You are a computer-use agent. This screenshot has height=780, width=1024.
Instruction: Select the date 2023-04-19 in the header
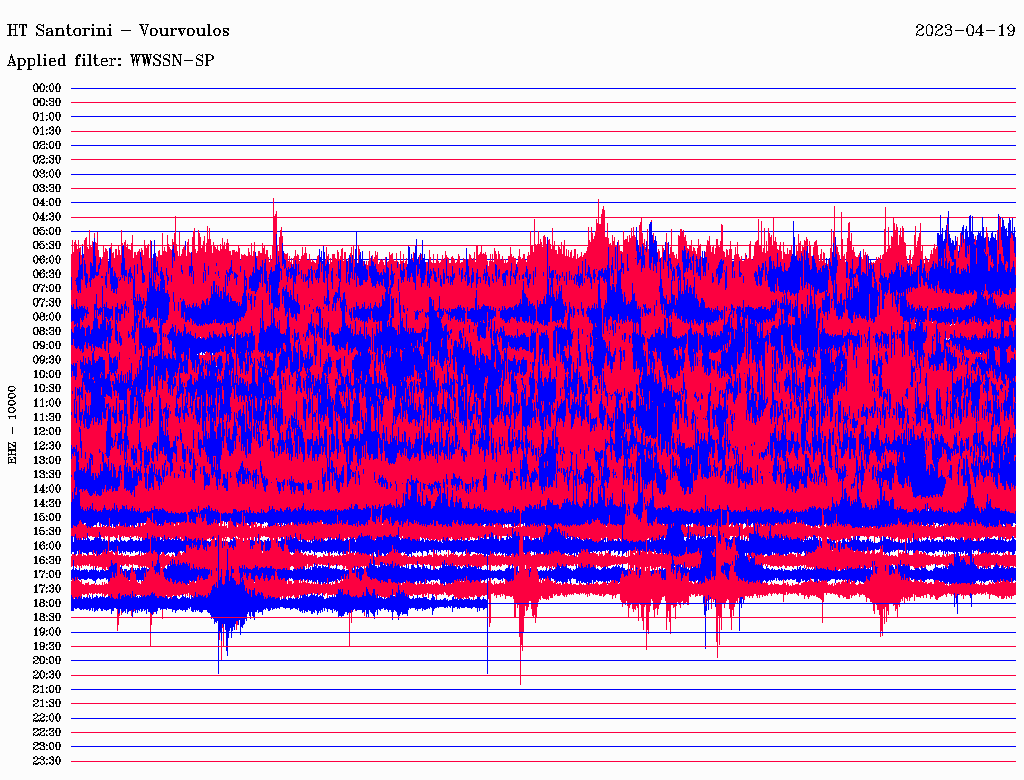965,30
